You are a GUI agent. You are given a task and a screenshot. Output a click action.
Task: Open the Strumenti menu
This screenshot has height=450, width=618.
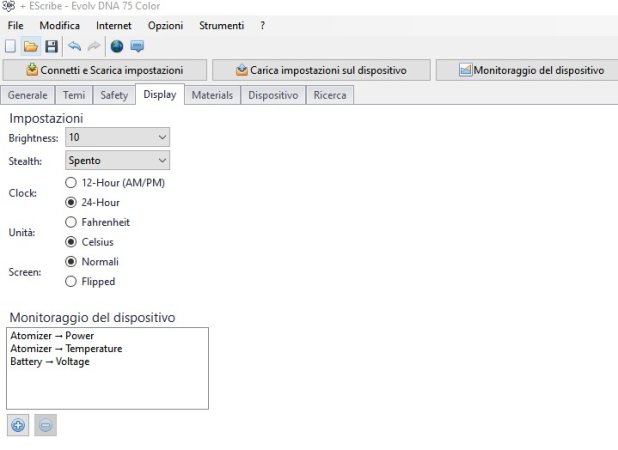tap(222, 26)
